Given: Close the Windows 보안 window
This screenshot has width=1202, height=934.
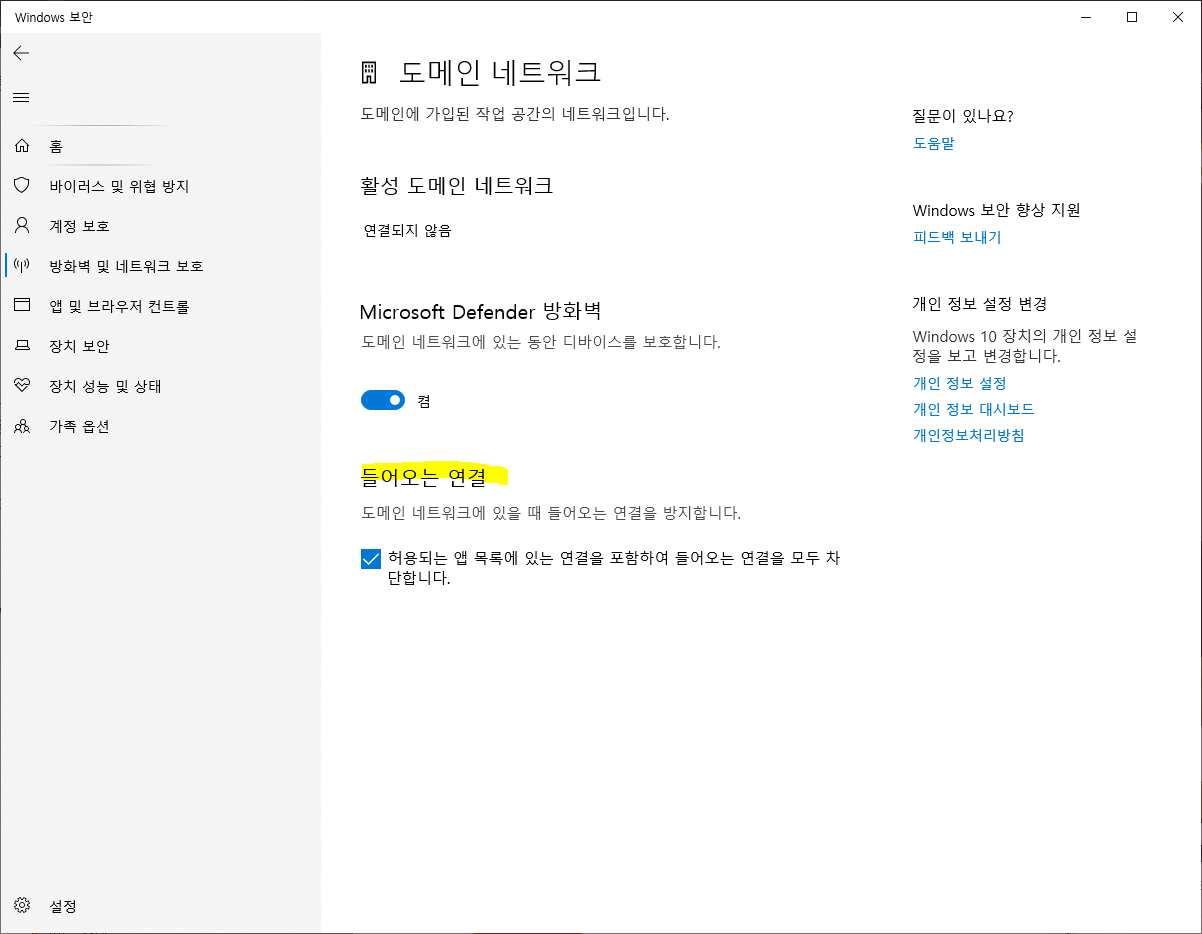Looking at the screenshot, I should tap(1178, 17).
